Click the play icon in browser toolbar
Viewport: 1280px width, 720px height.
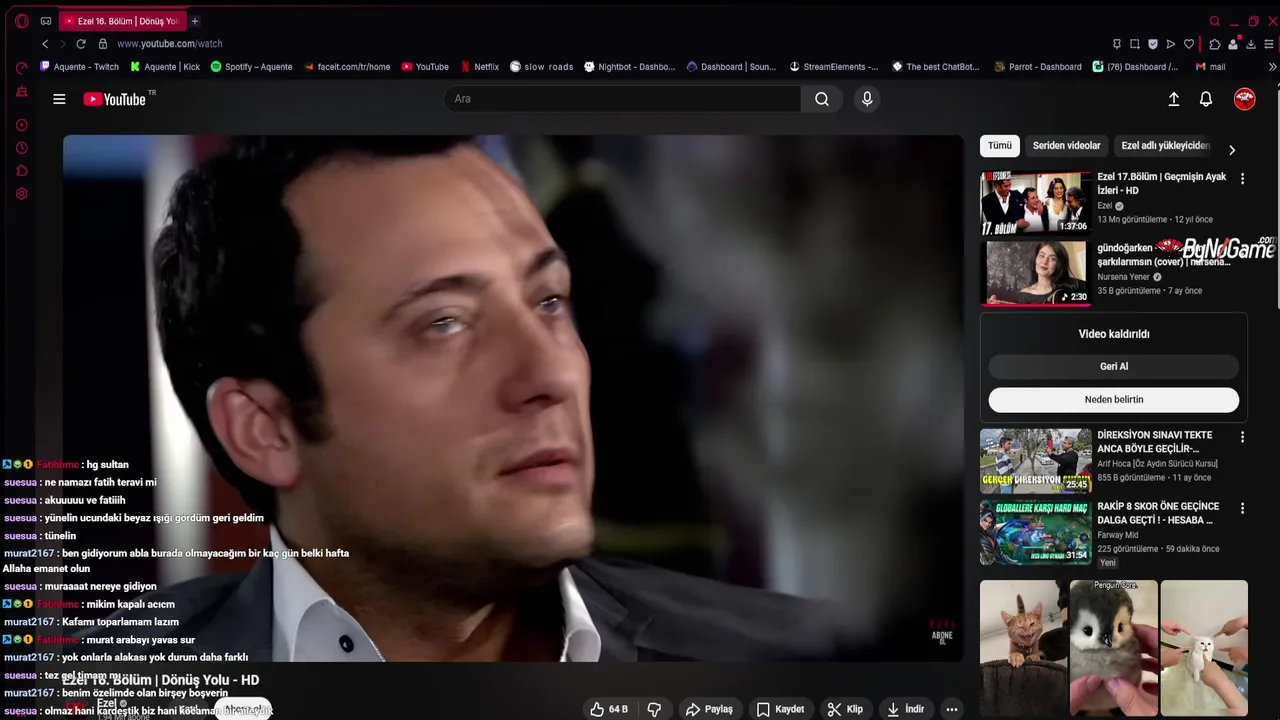coord(1171,44)
